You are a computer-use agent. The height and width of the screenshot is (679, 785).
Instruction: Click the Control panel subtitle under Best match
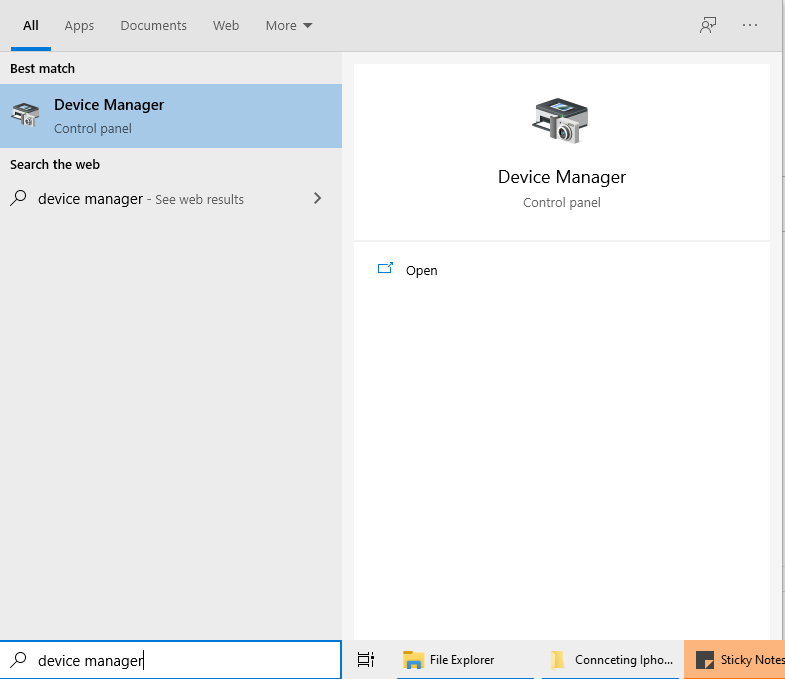coord(93,129)
